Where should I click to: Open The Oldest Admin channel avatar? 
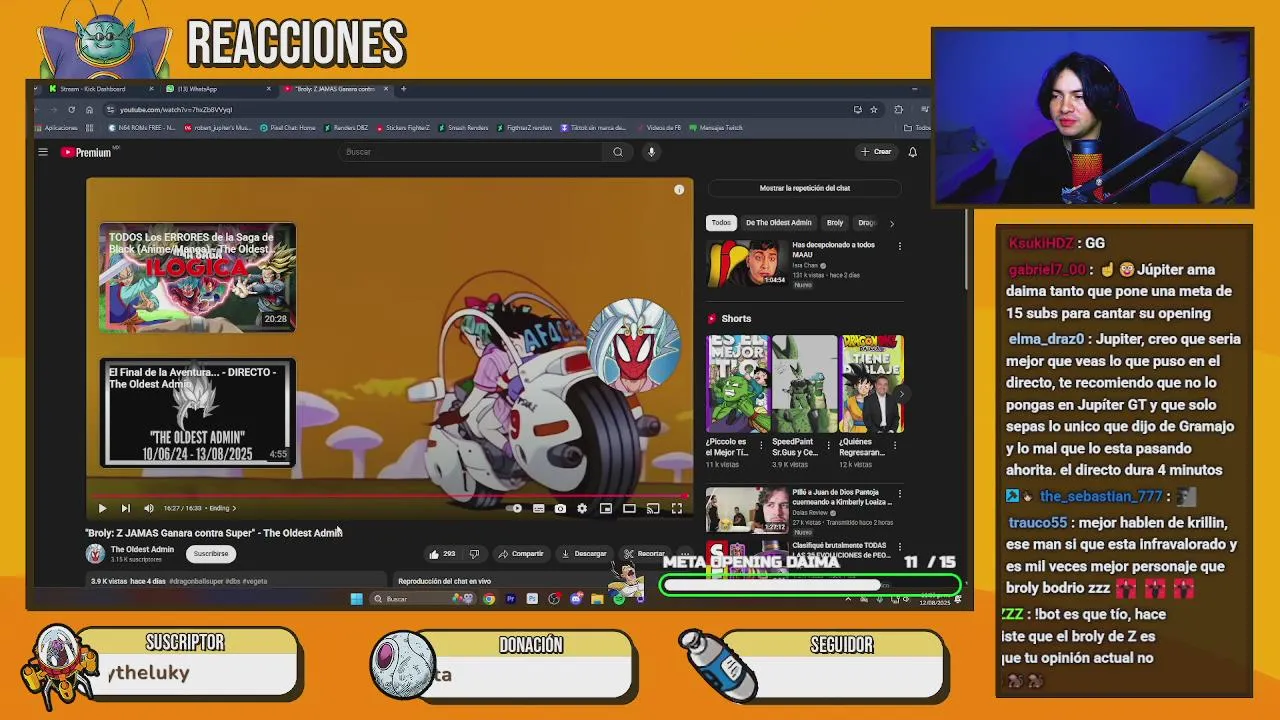[x=95, y=553]
